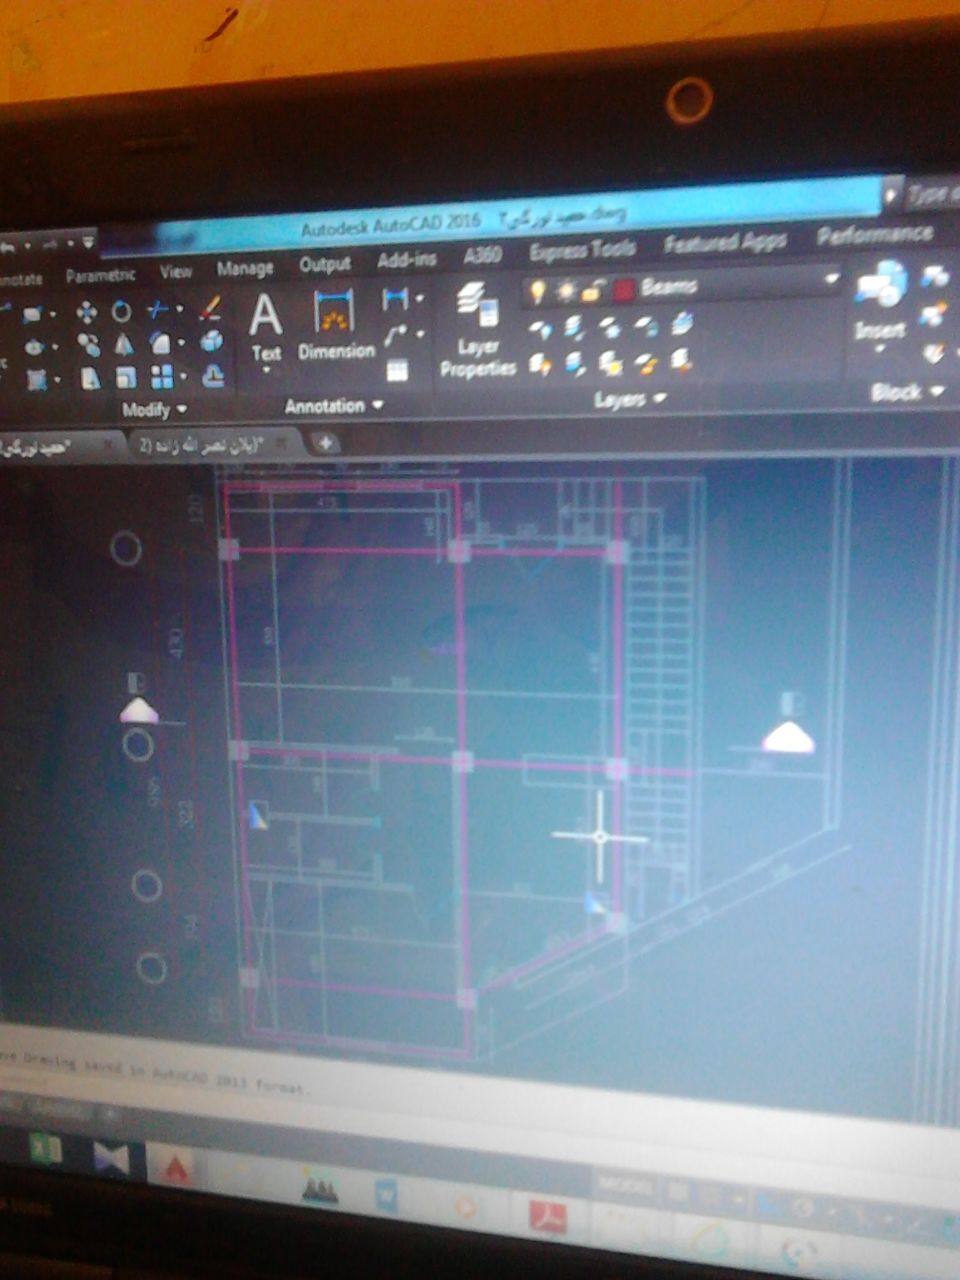Open the Beams layer dropdown list

830,279
